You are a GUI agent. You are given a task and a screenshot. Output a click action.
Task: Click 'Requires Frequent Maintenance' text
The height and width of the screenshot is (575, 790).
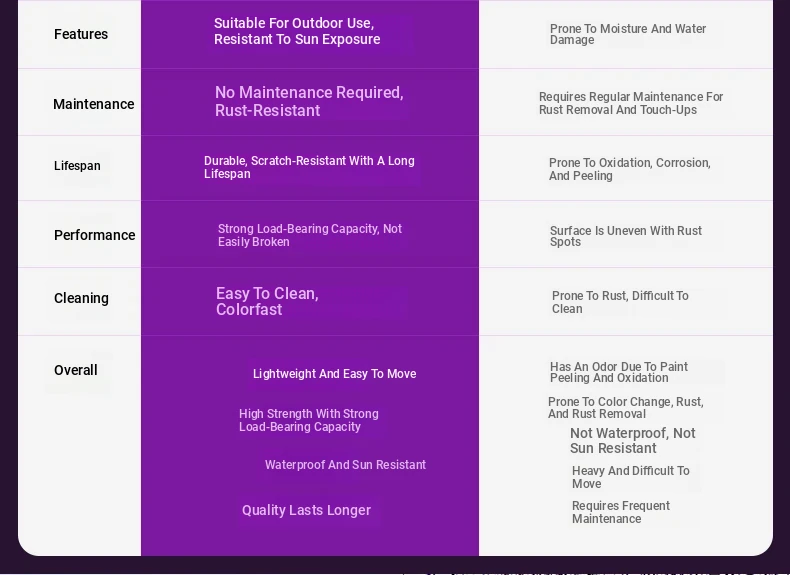pyautogui.click(x=621, y=513)
